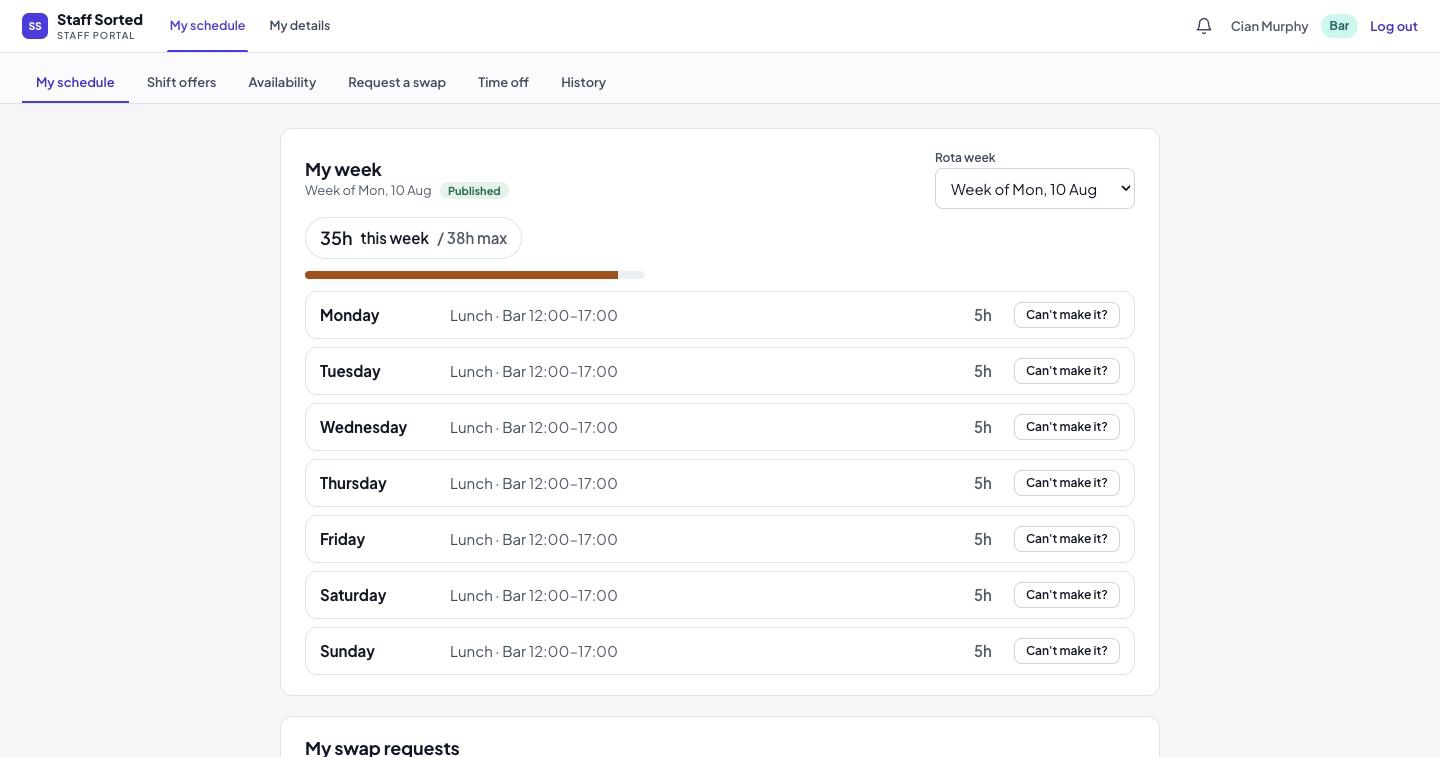This screenshot has height=757, width=1440.
Task: Select the Sunday day label
Action: coord(347,651)
